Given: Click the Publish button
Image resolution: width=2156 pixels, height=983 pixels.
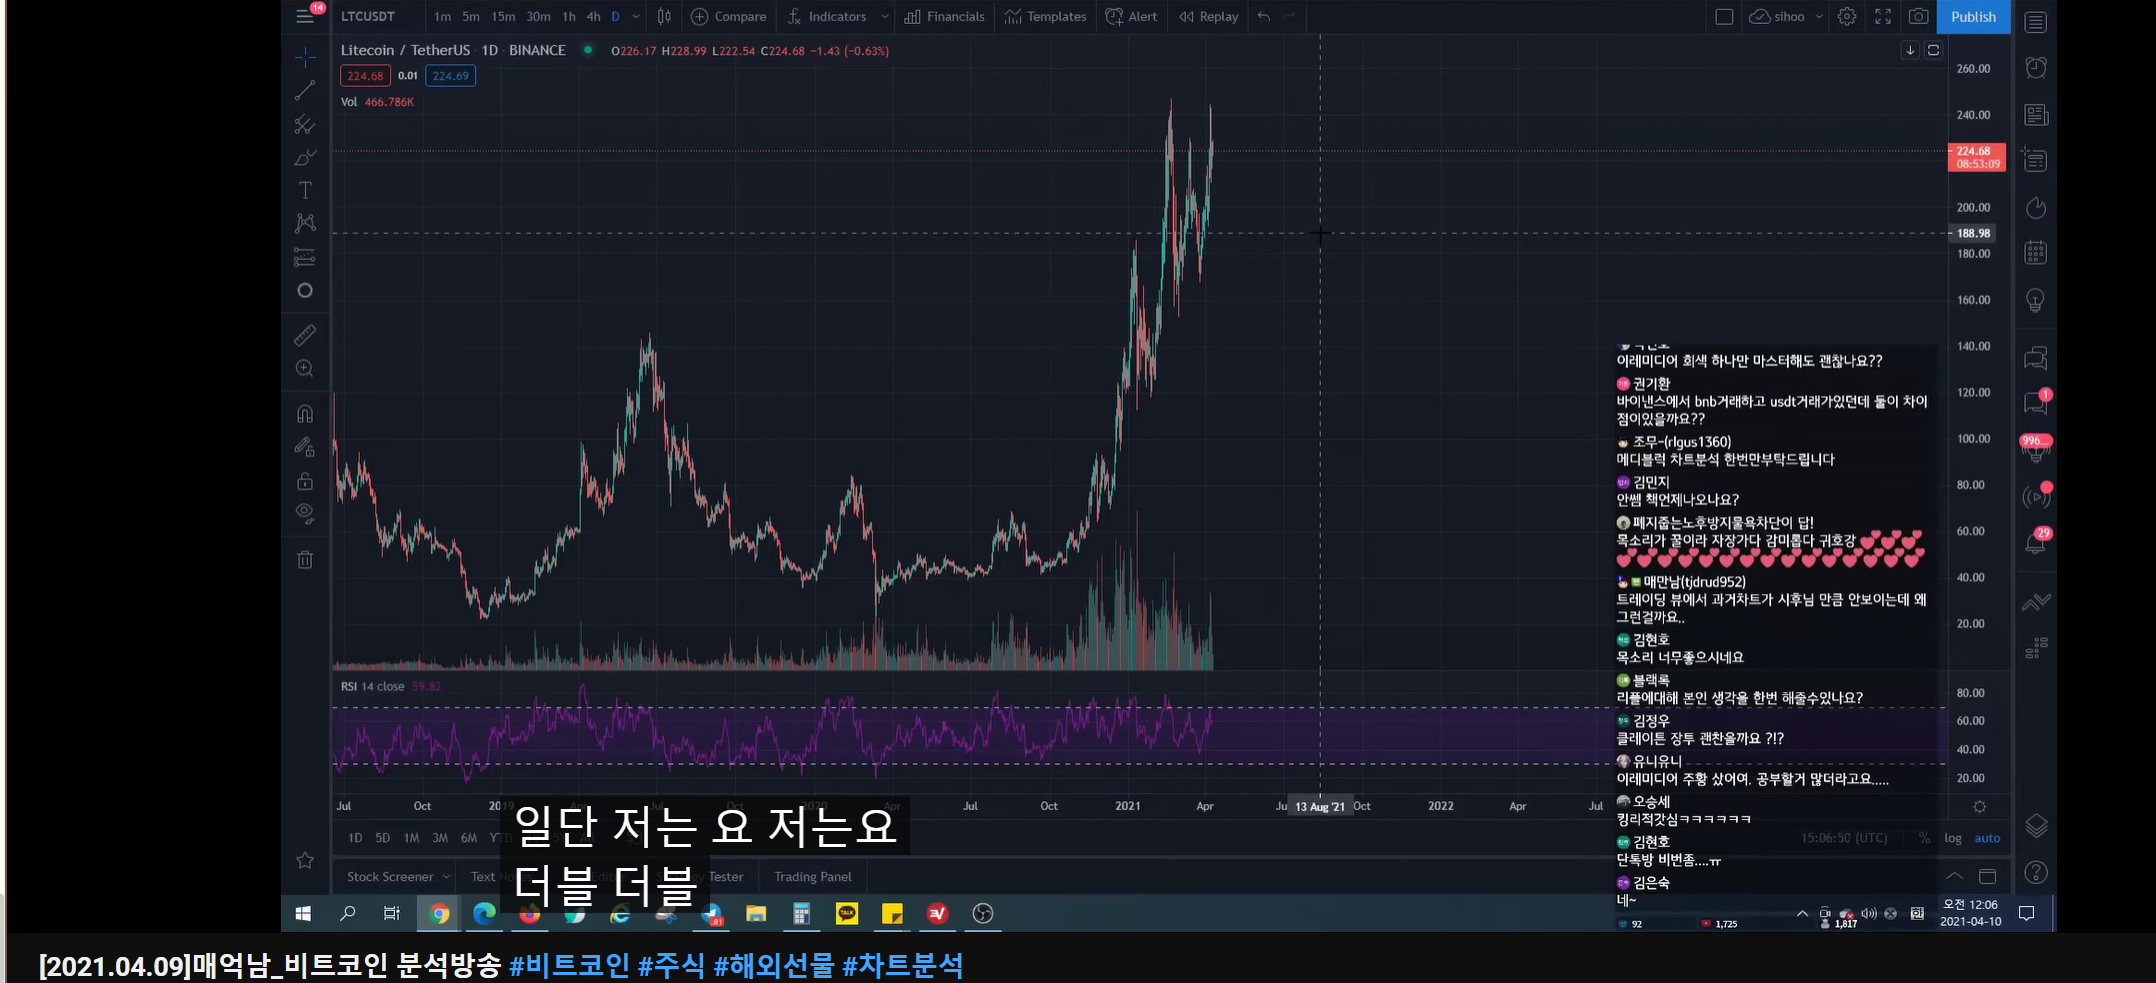Looking at the screenshot, I should [x=1973, y=16].
